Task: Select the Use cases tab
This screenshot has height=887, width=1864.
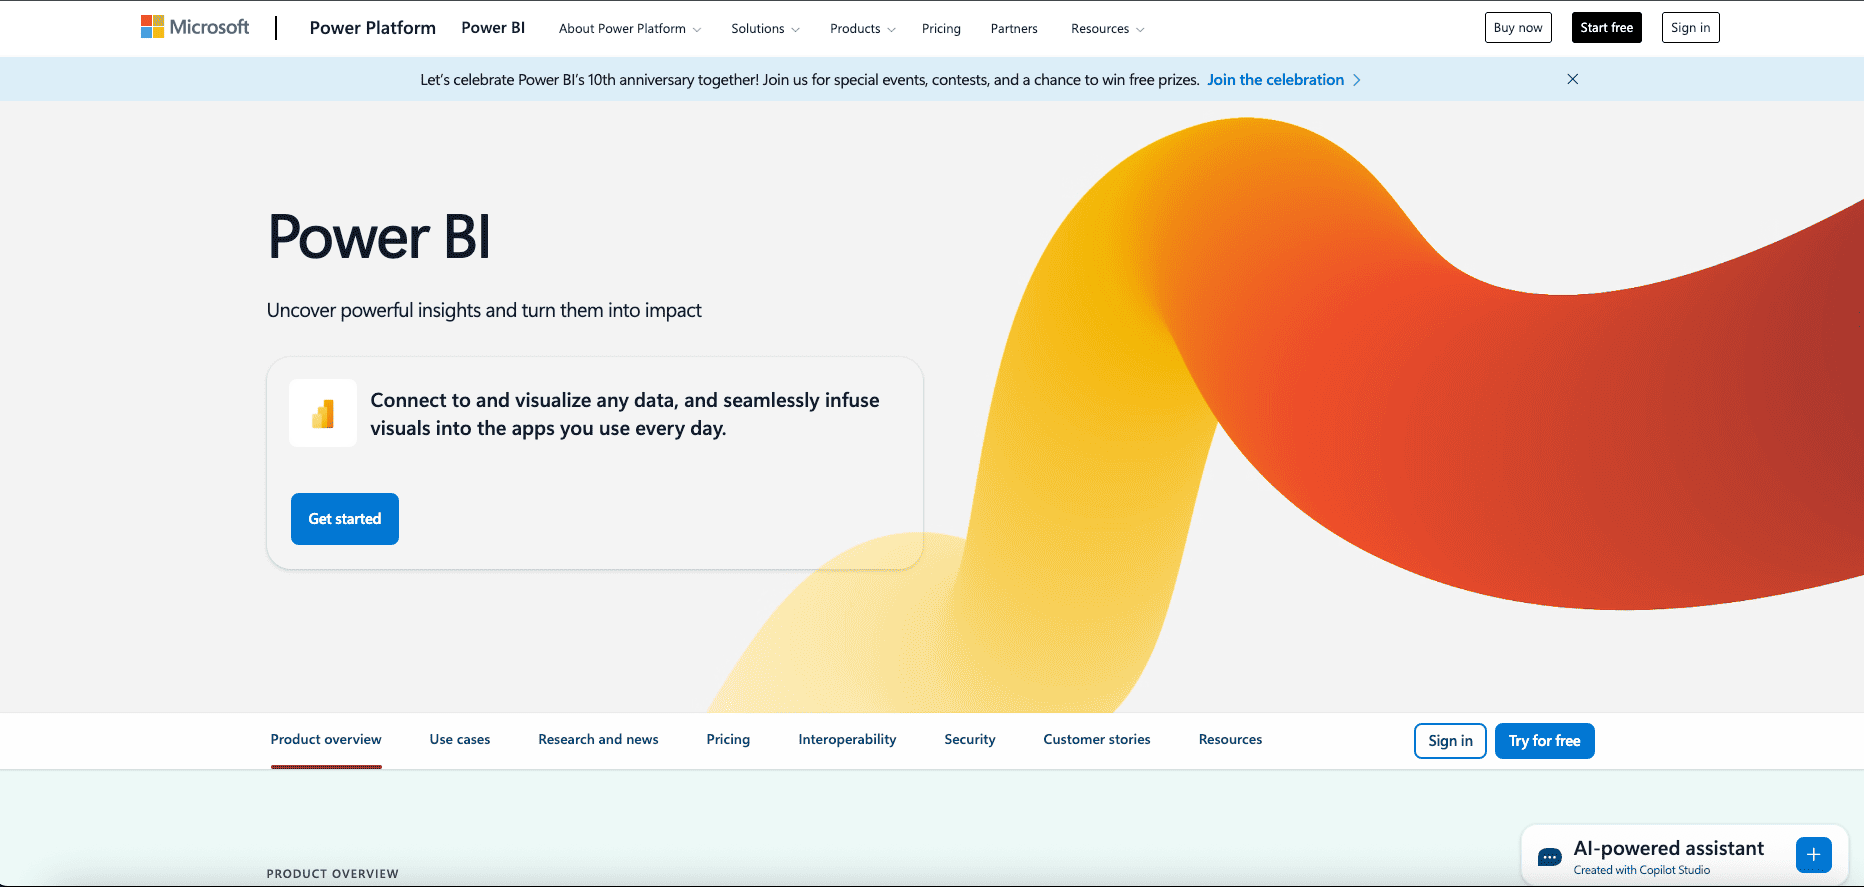Action: [x=460, y=740]
